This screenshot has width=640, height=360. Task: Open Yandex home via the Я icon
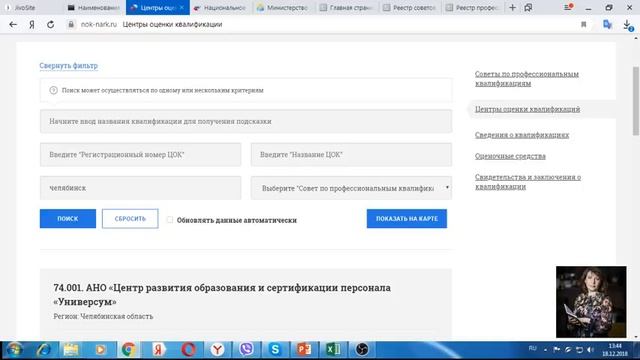[31, 24]
